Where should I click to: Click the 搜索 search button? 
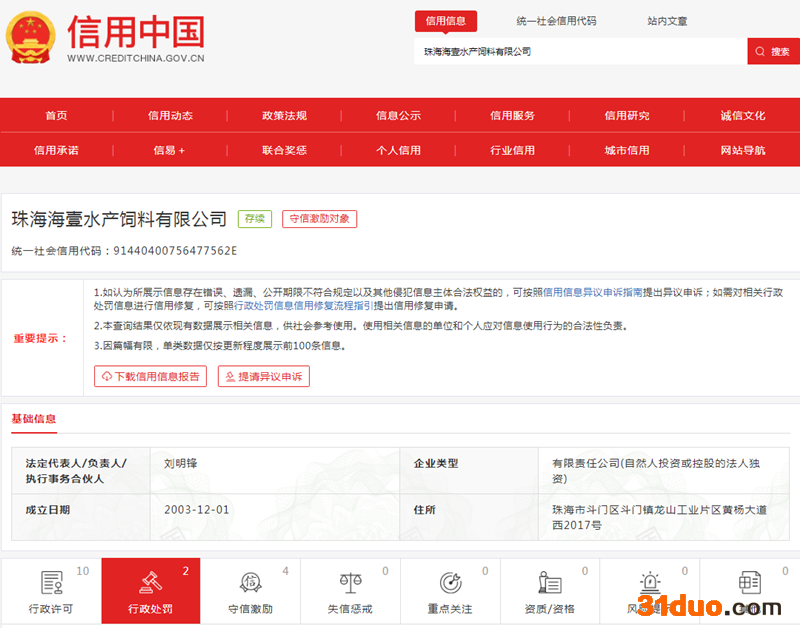773,51
